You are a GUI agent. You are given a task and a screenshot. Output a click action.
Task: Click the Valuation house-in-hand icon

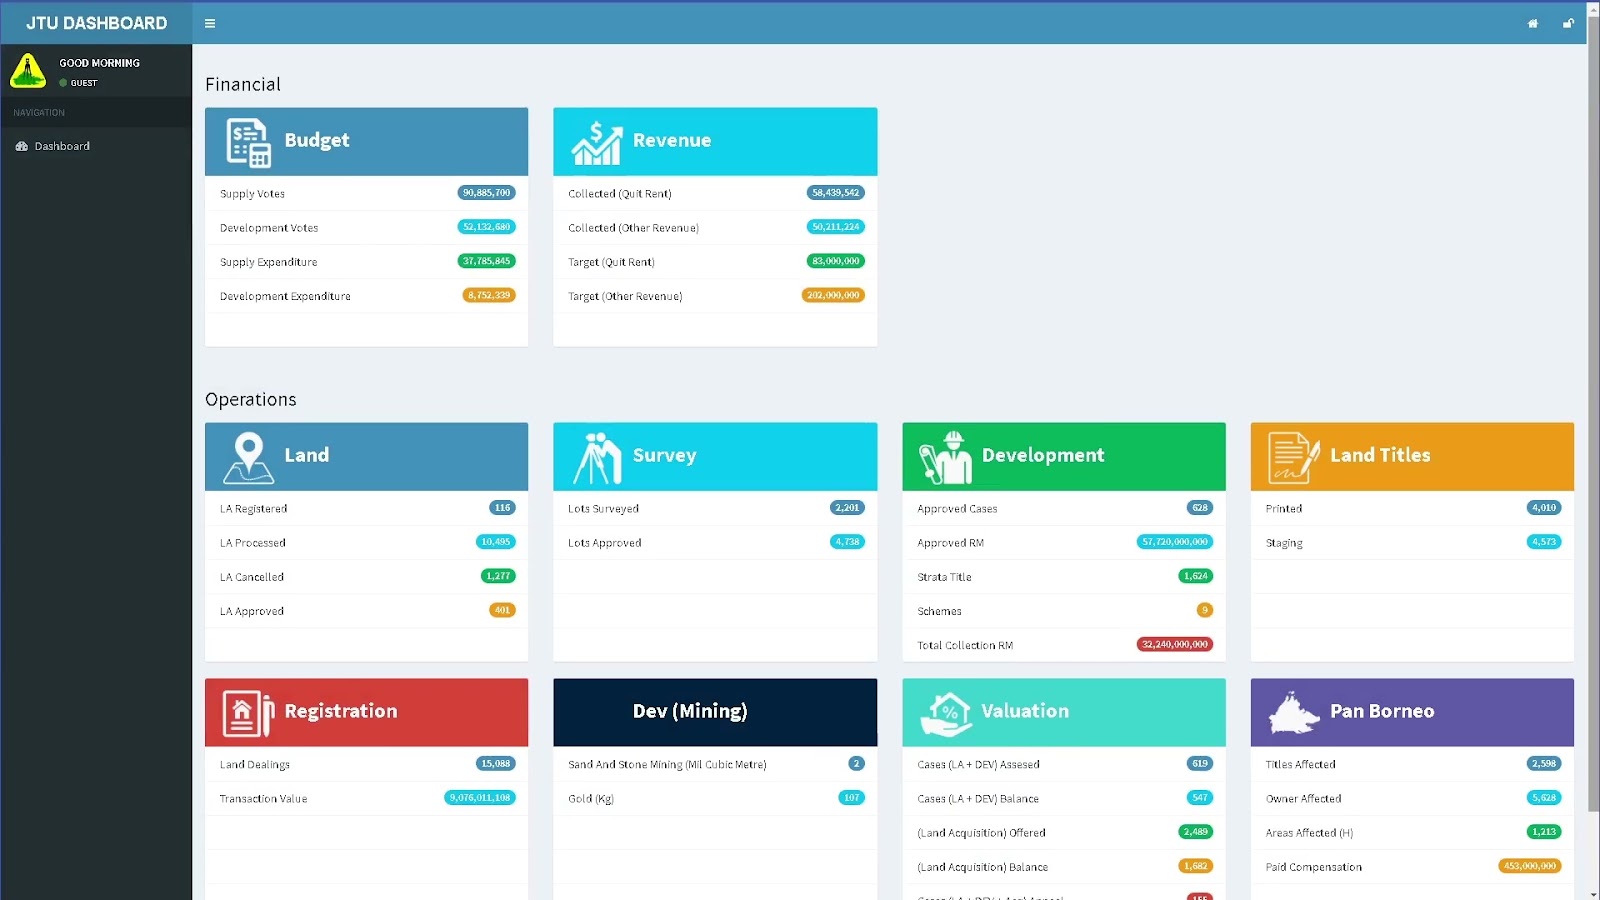[946, 714]
